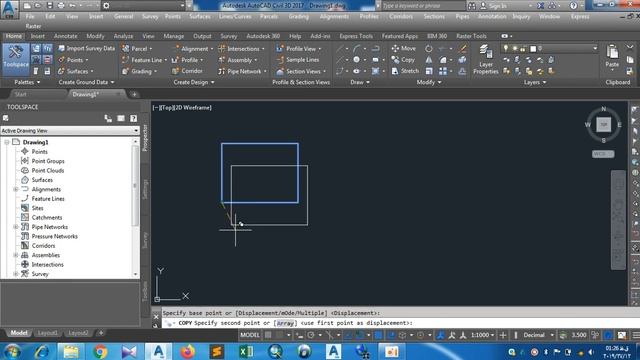Open the Alignments menu in menu bar
640x360 pixels.
334,16
